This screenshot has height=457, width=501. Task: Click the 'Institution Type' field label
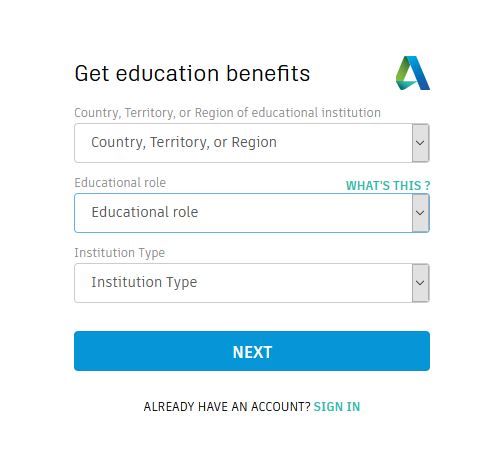tap(120, 253)
